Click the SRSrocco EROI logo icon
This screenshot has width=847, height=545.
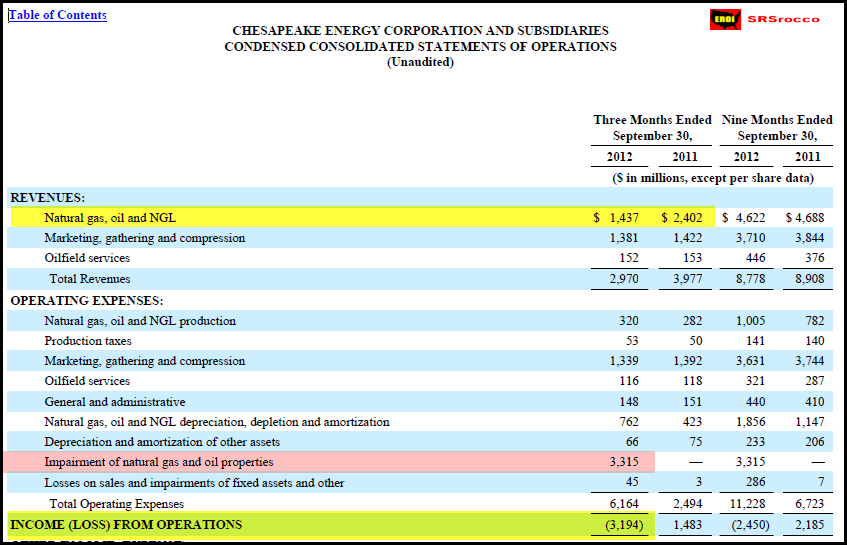click(725, 19)
